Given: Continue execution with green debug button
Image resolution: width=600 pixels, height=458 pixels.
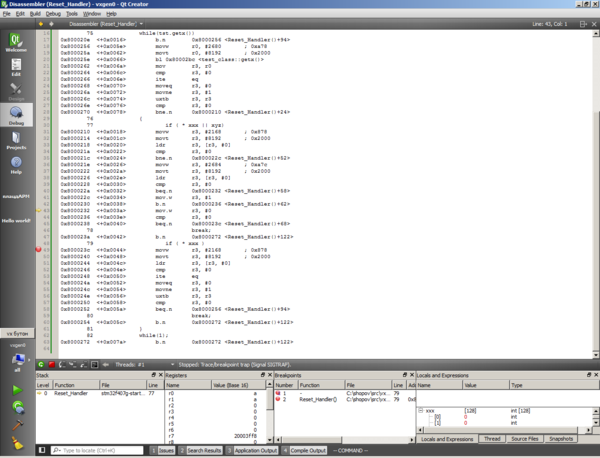Looking at the screenshot, I should click(x=41, y=365).
